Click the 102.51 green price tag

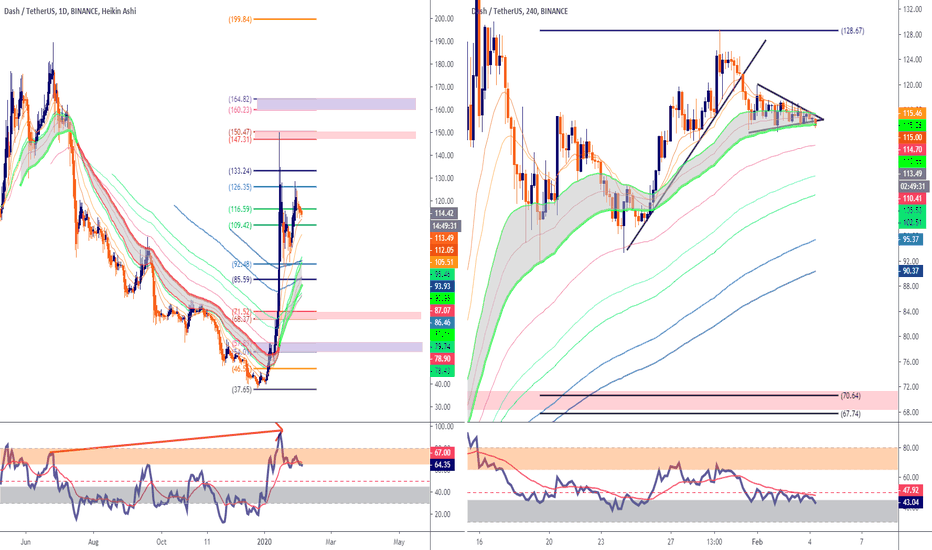[x=912, y=222]
